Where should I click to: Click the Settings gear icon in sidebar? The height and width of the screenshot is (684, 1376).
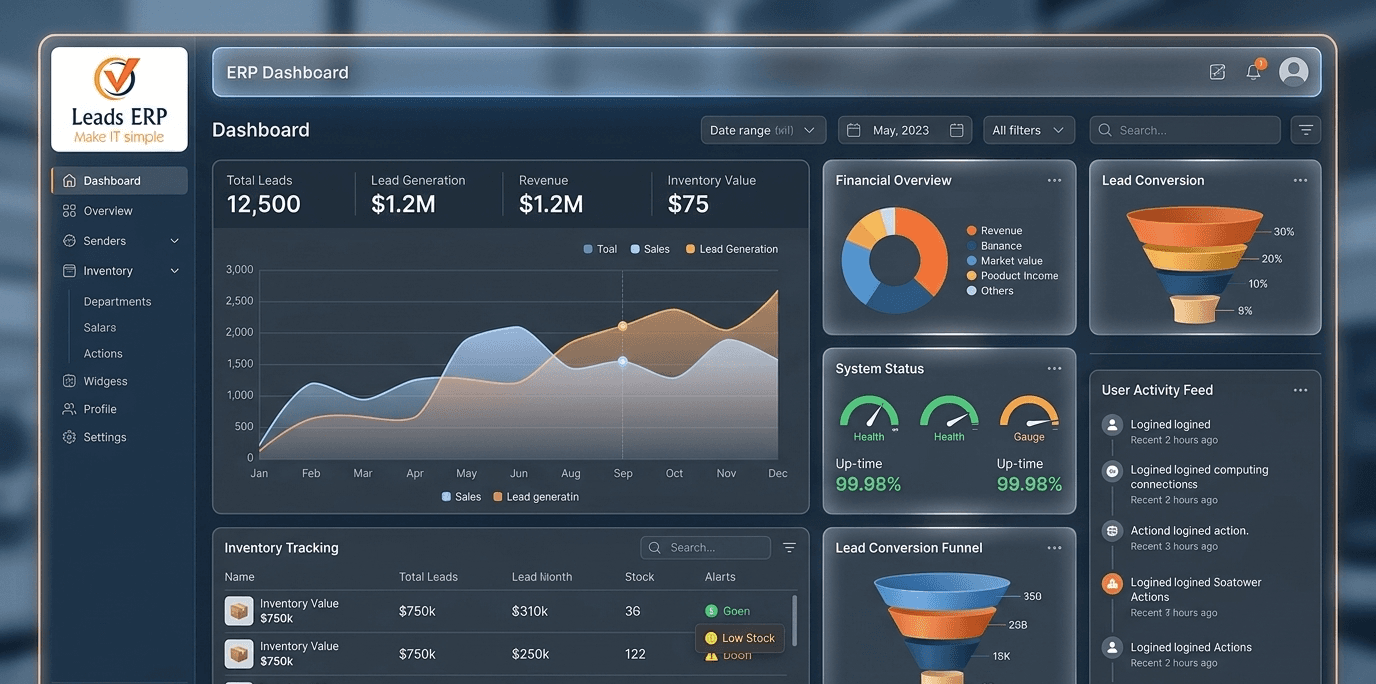click(69, 437)
